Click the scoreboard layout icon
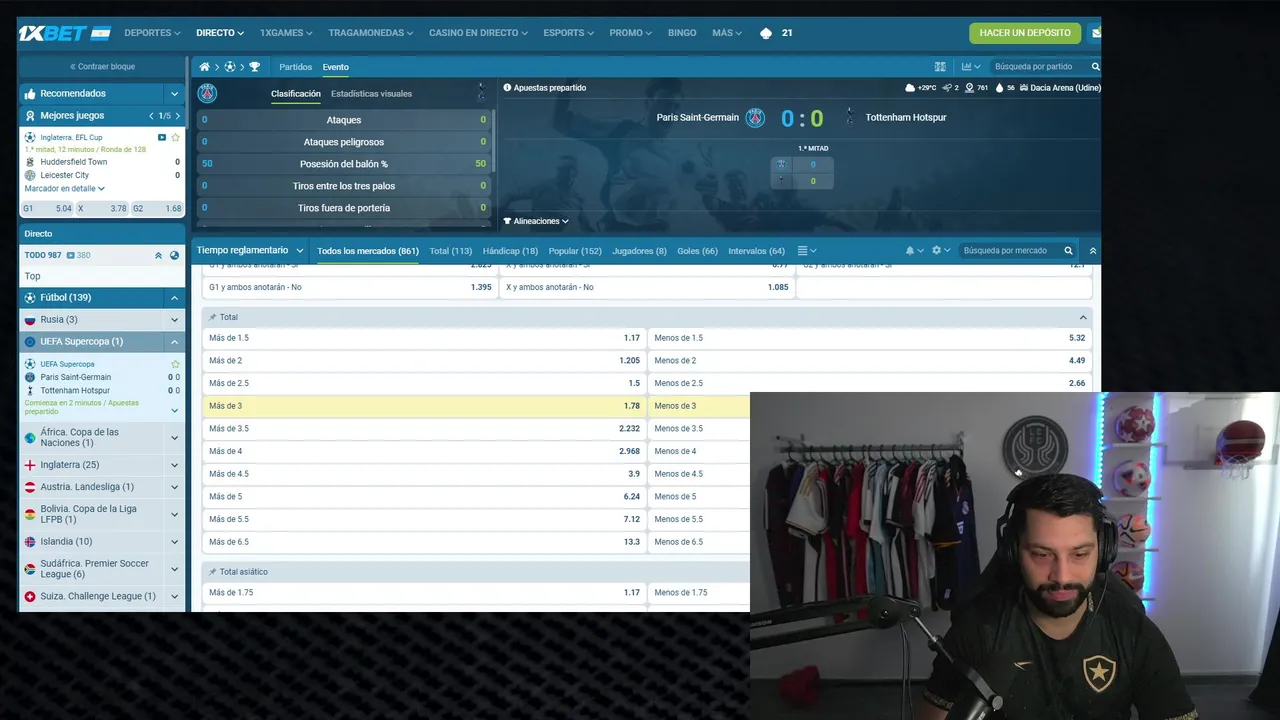 pyautogui.click(x=940, y=67)
